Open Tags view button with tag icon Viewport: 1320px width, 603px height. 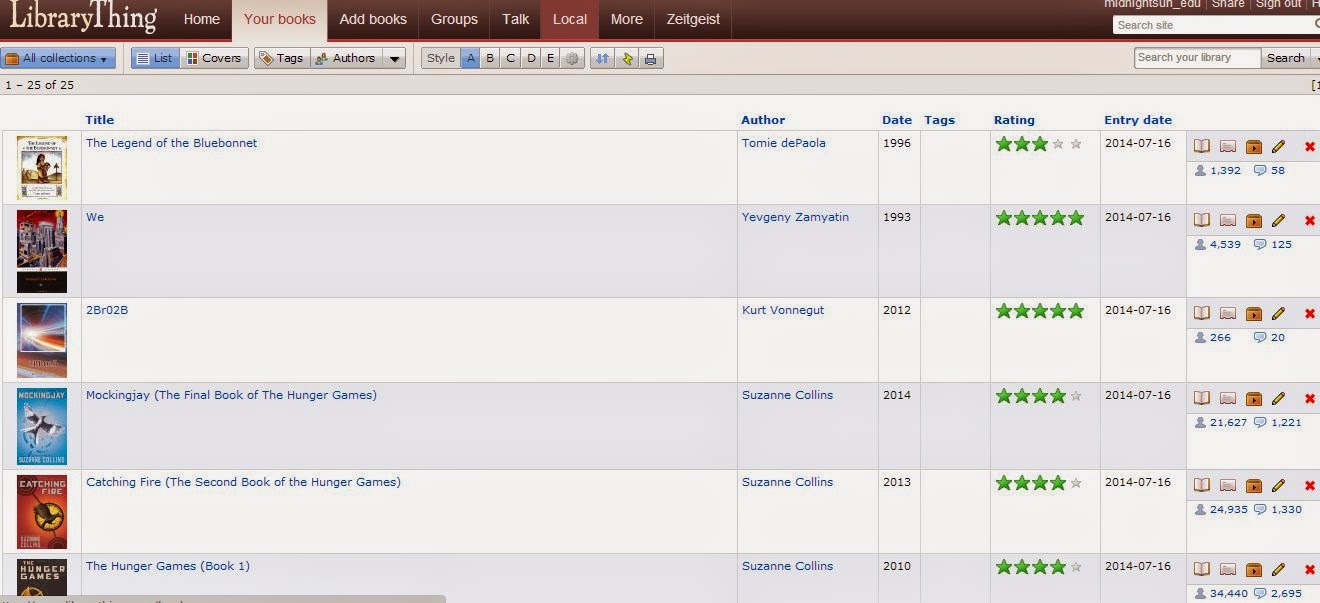click(x=282, y=58)
